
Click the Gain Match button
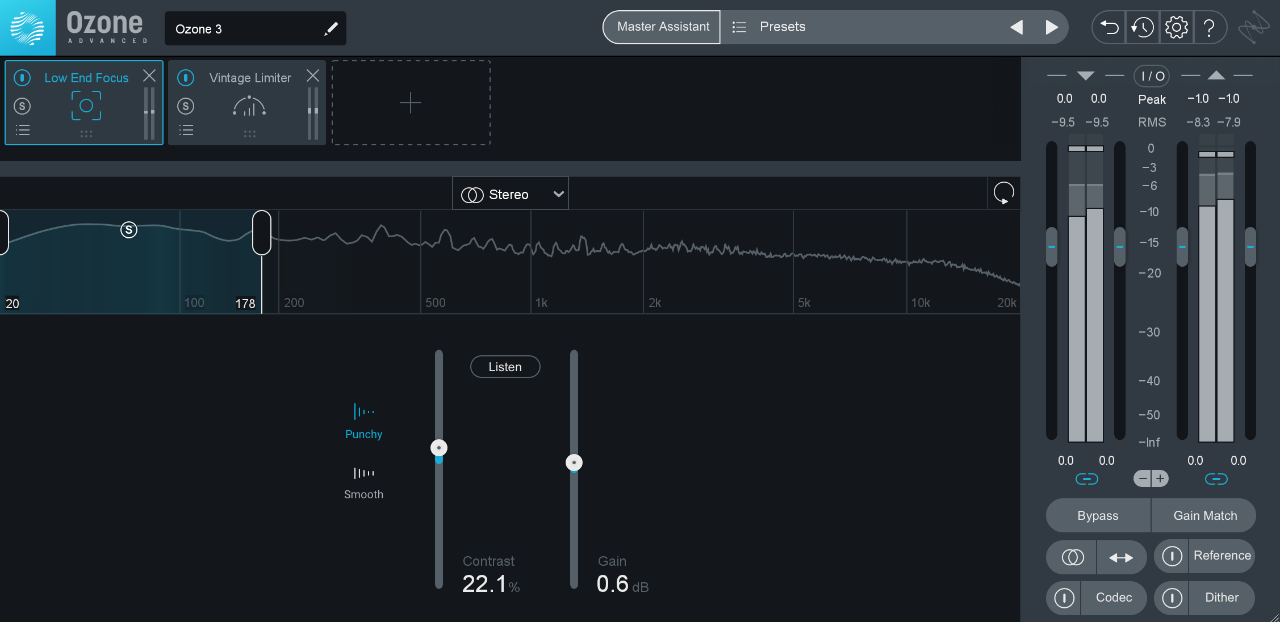pyautogui.click(x=1205, y=516)
